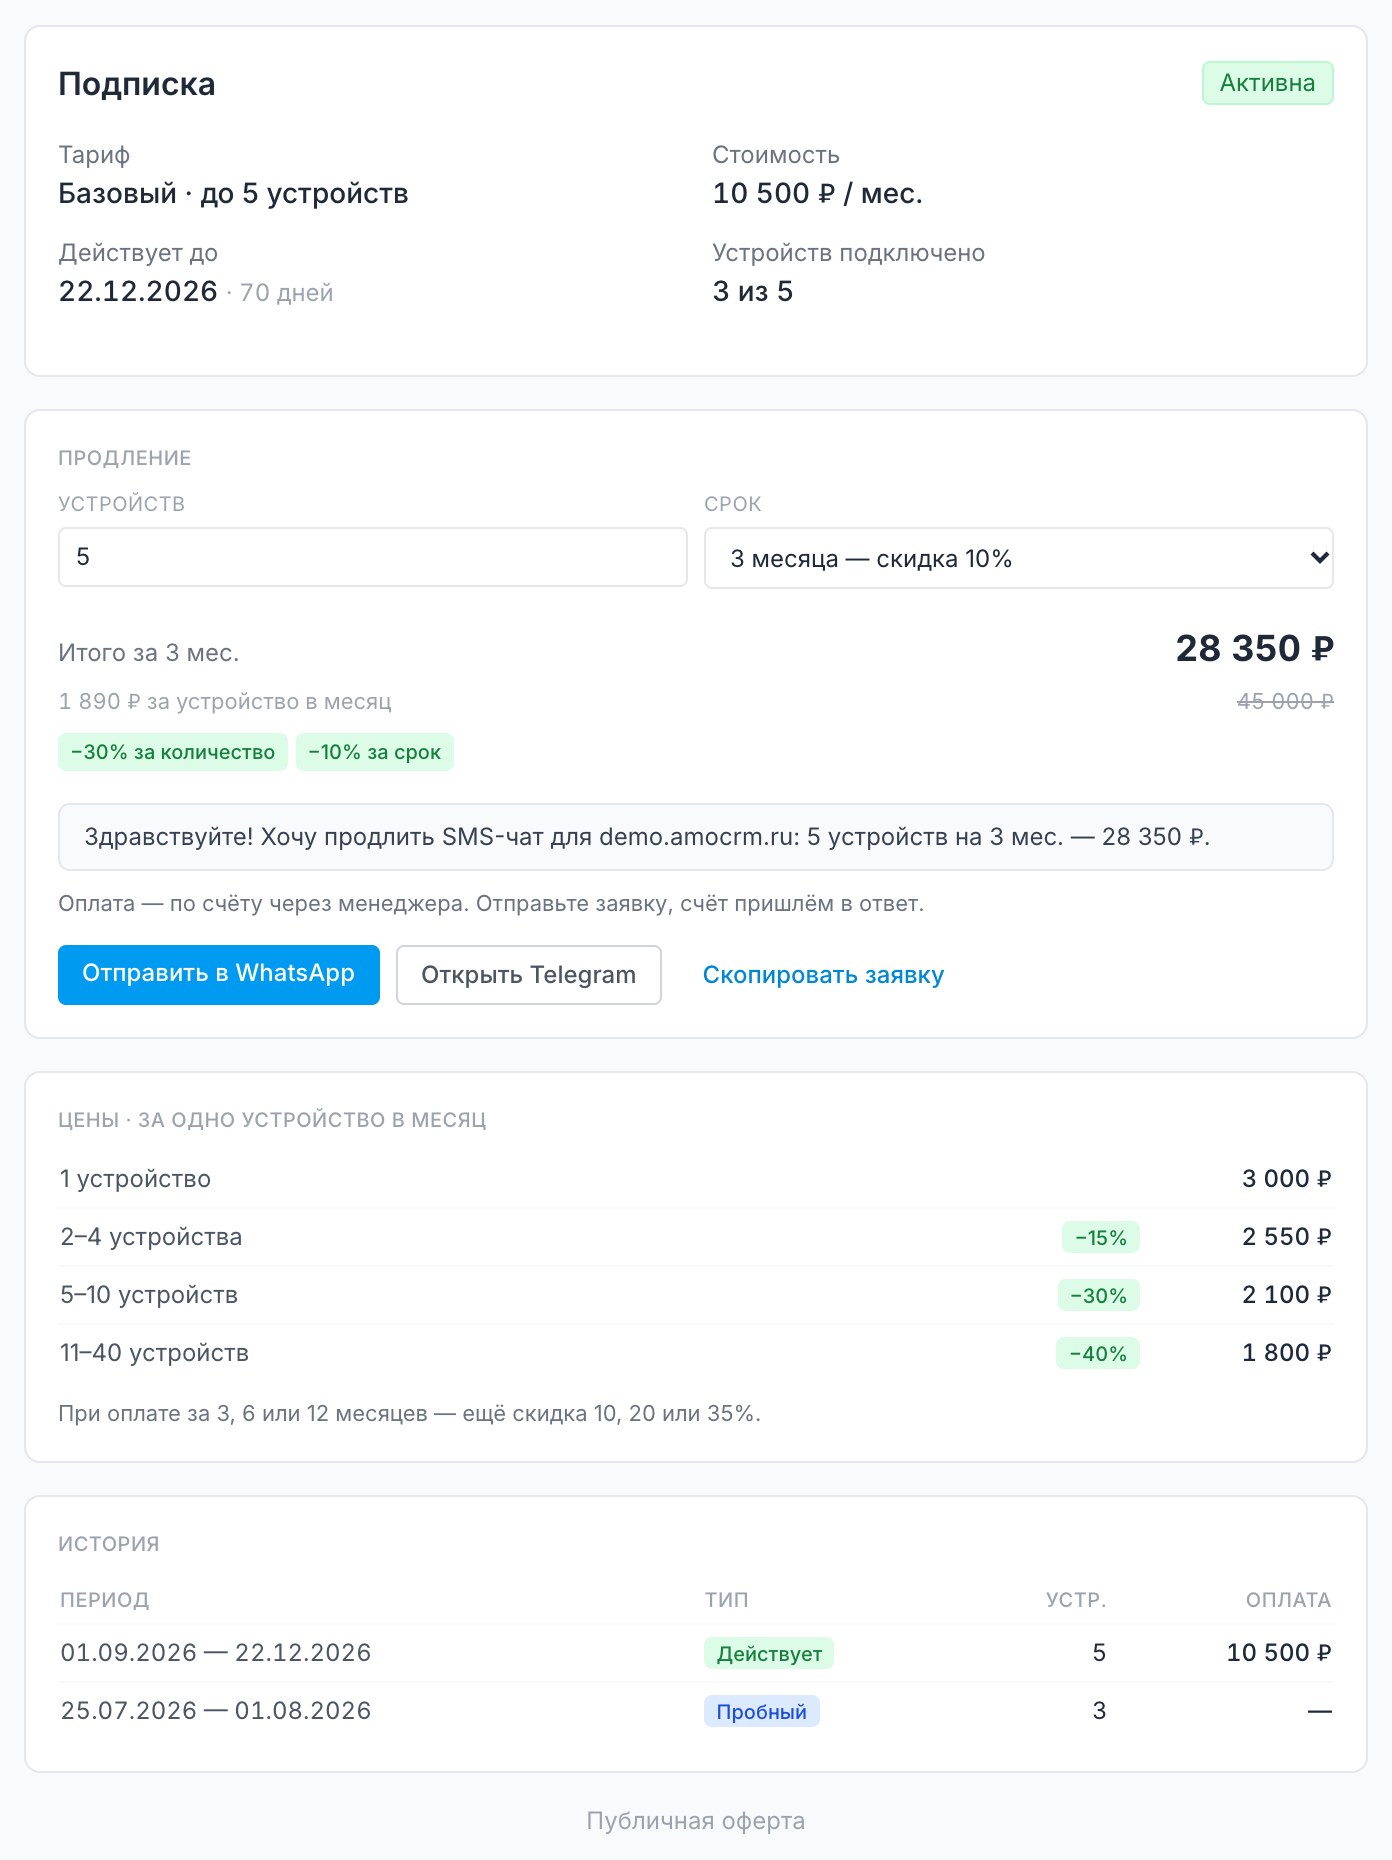Click the Период column header
This screenshot has width=1392, height=1860.
pyautogui.click(x=105, y=1600)
